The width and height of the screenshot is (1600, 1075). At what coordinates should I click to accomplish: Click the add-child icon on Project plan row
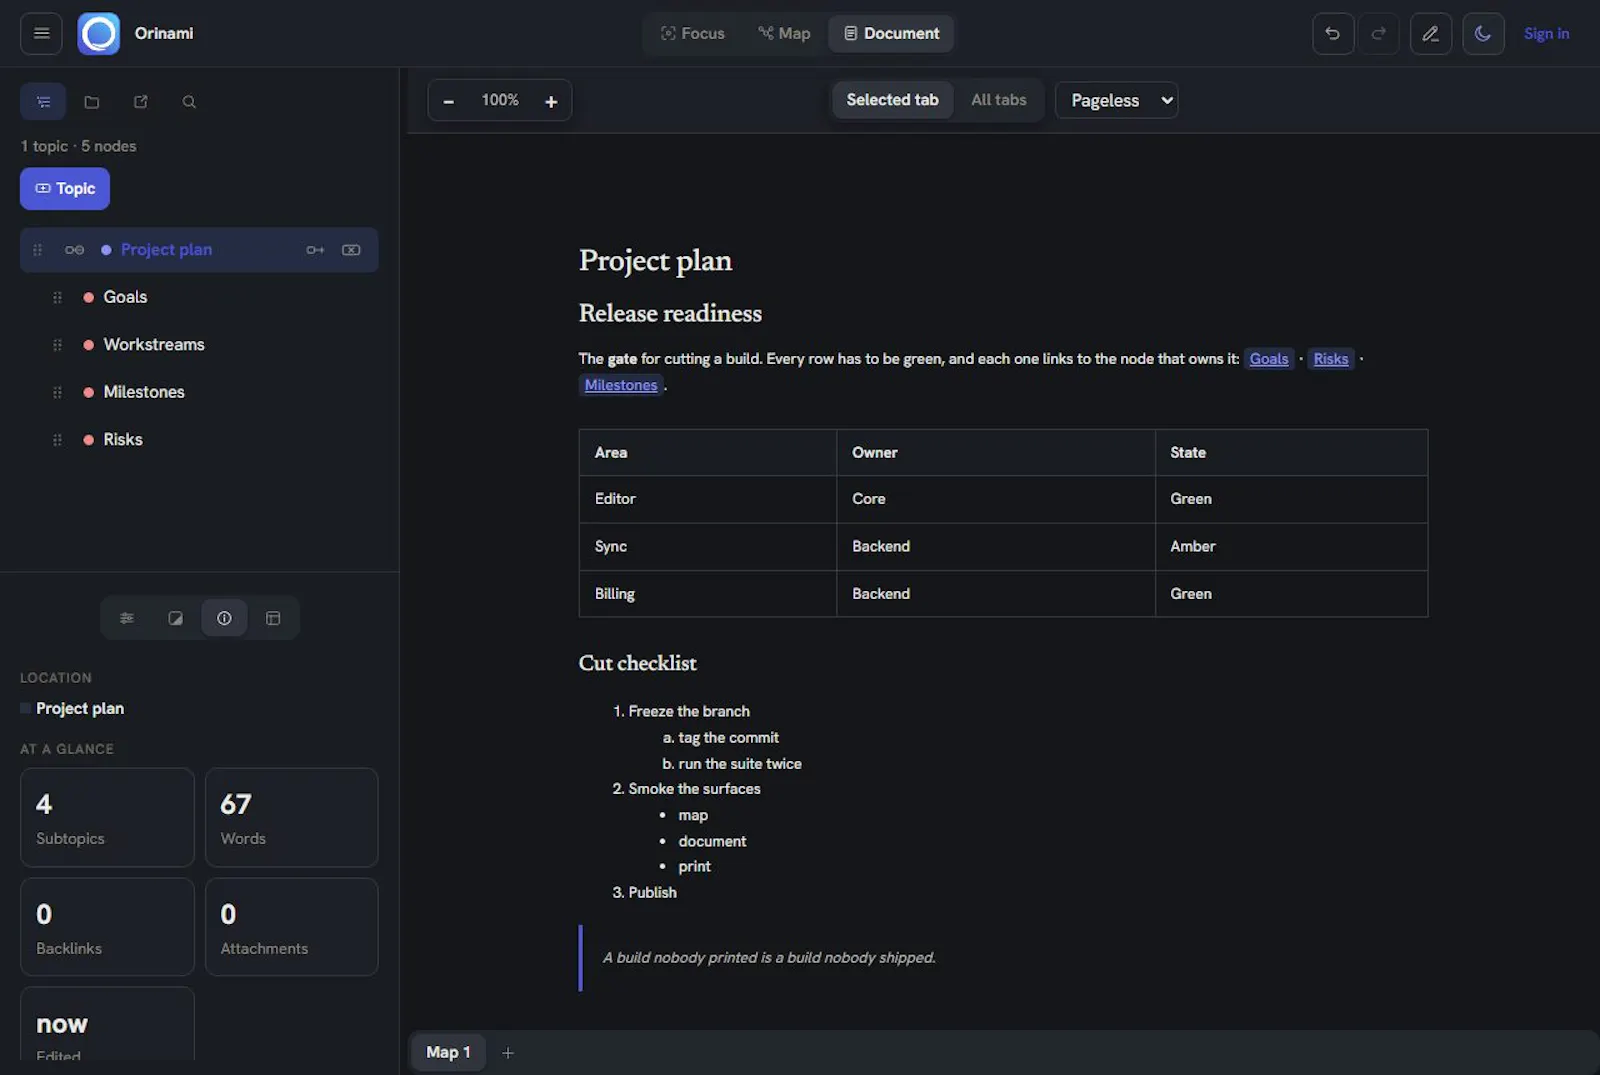pyautogui.click(x=315, y=250)
